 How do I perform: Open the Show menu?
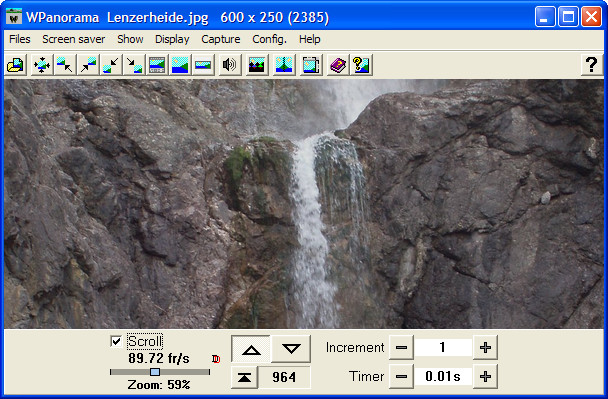[130, 39]
